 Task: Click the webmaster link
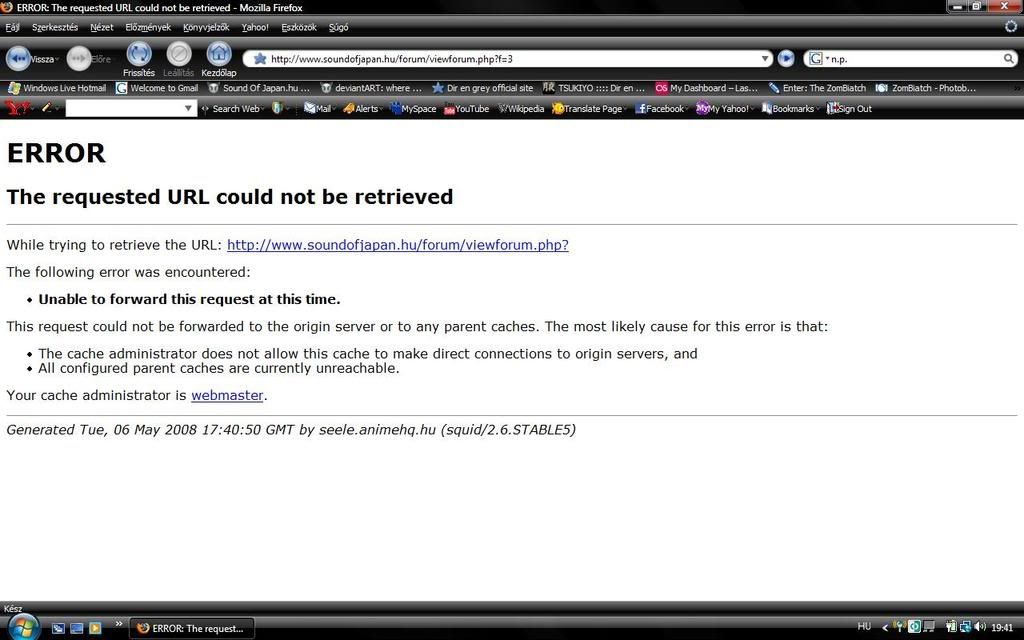tap(227, 396)
